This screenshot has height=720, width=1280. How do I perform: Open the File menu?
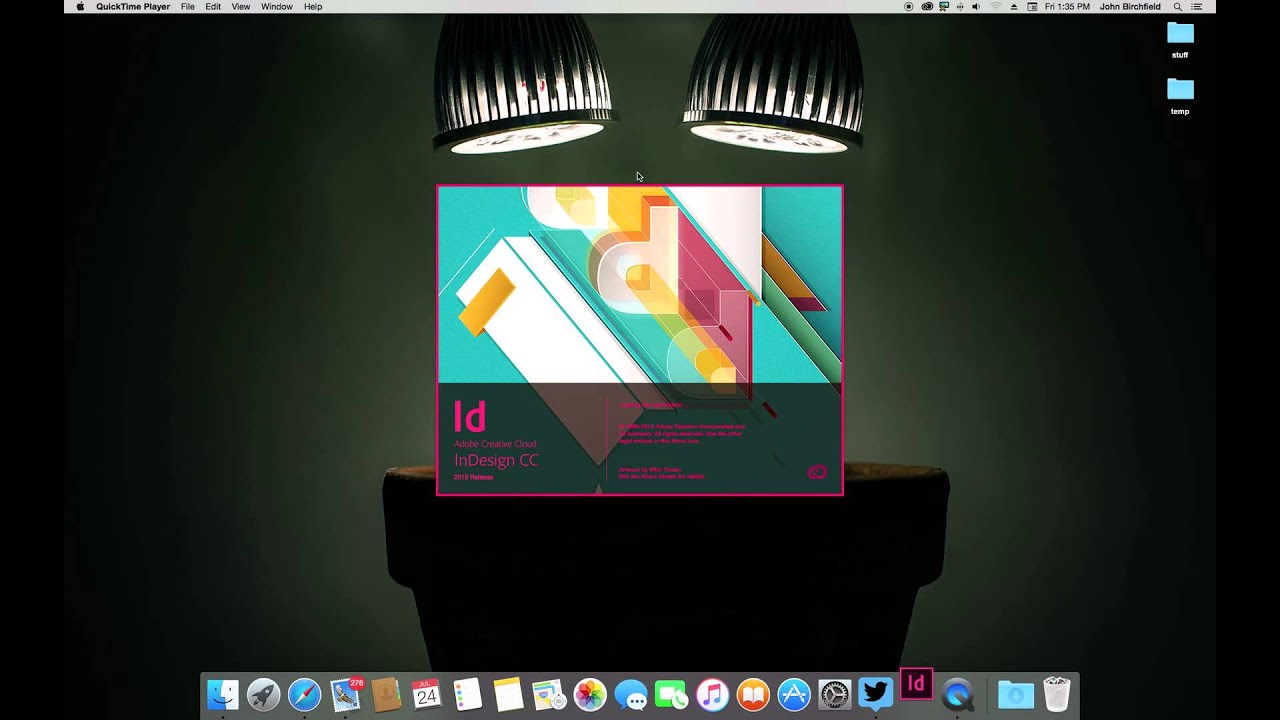click(188, 6)
